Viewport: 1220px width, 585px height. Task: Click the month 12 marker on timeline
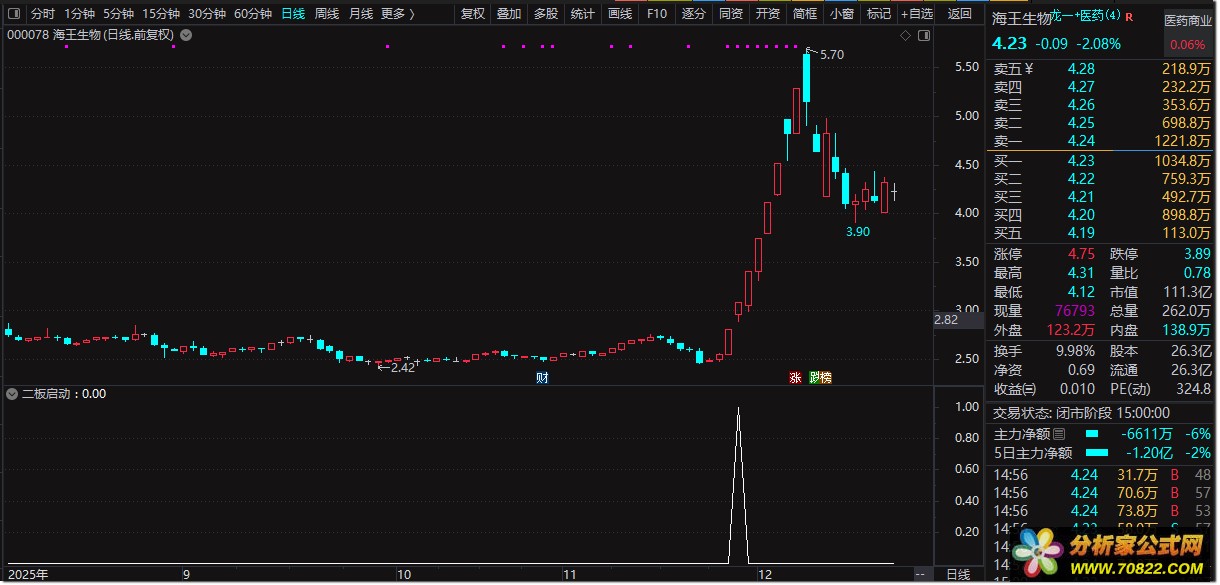coord(765,575)
